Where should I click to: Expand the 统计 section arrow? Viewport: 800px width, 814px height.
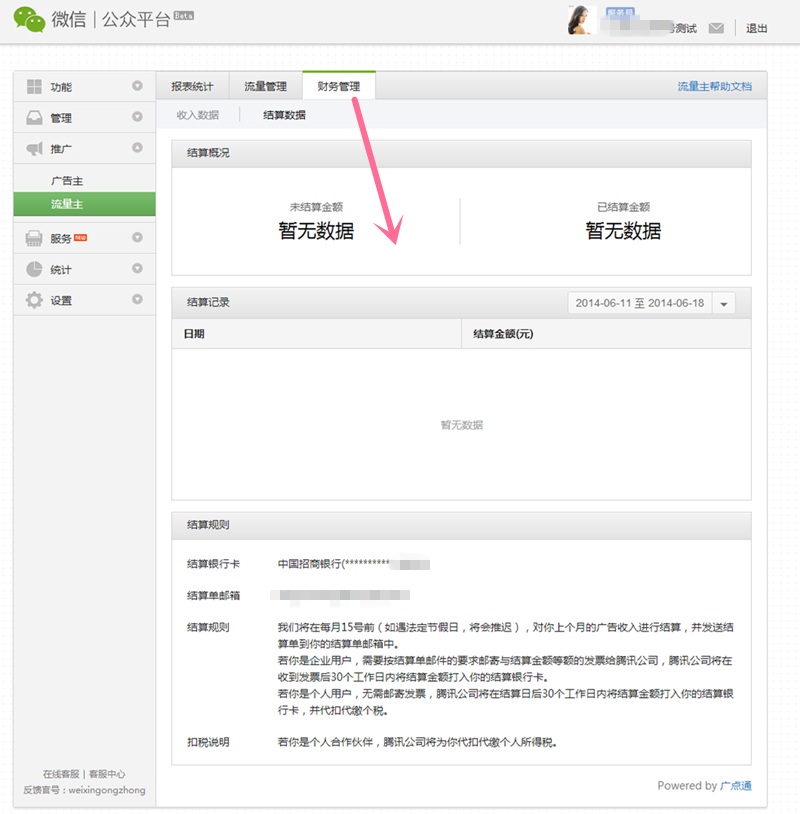pyautogui.click(x=137, y=269)
